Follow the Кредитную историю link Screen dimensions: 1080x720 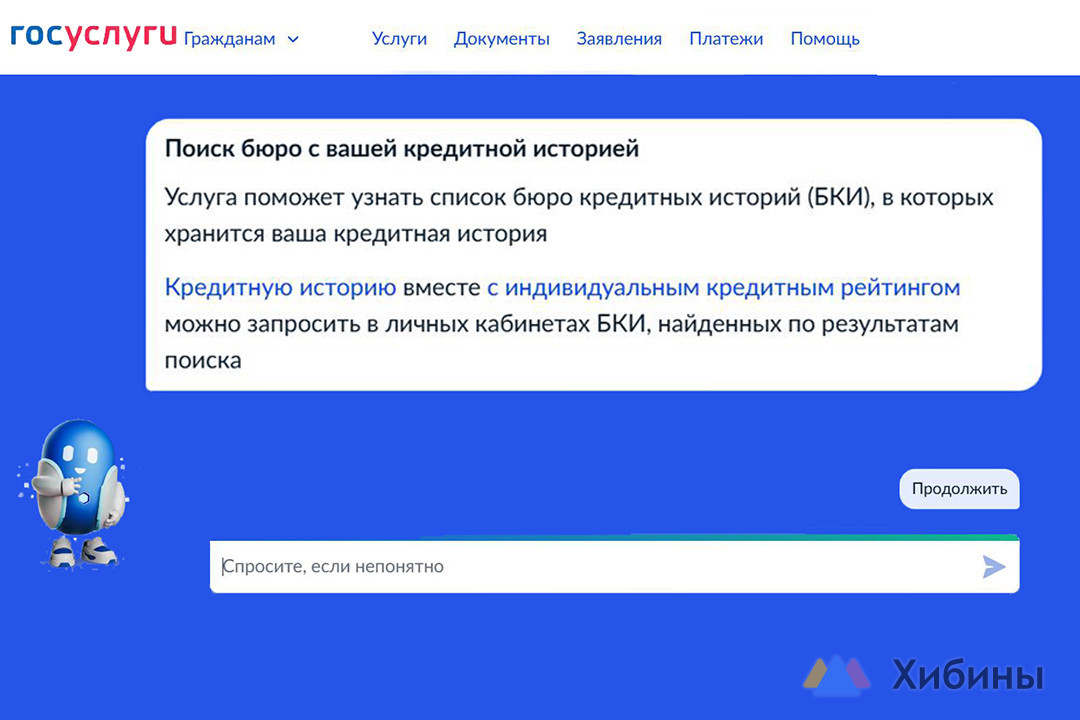(280, 287)
